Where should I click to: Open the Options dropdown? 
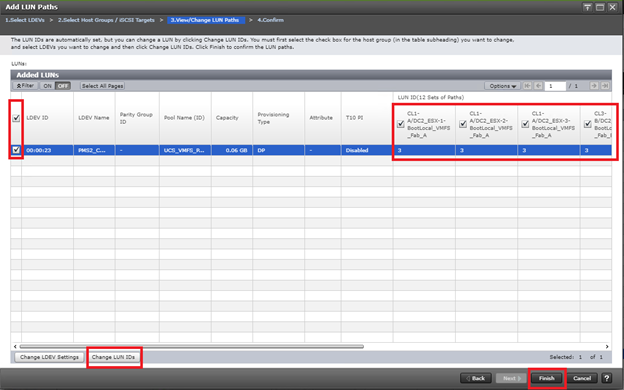502,86
